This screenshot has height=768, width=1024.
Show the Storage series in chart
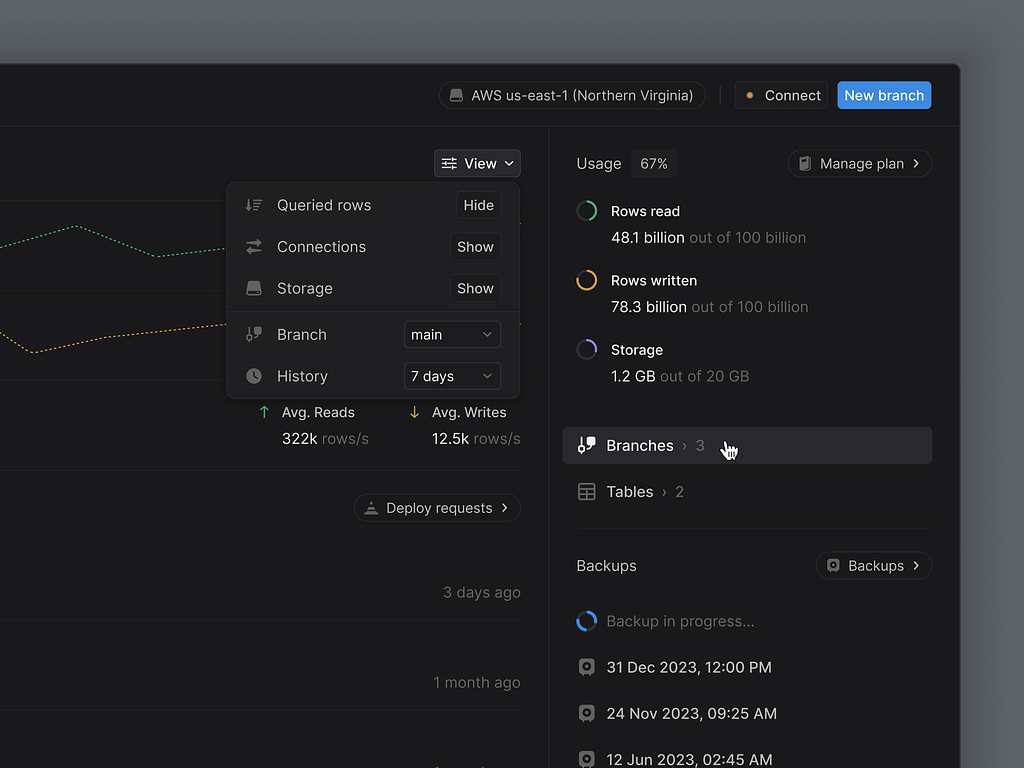[x=475, y=289]
